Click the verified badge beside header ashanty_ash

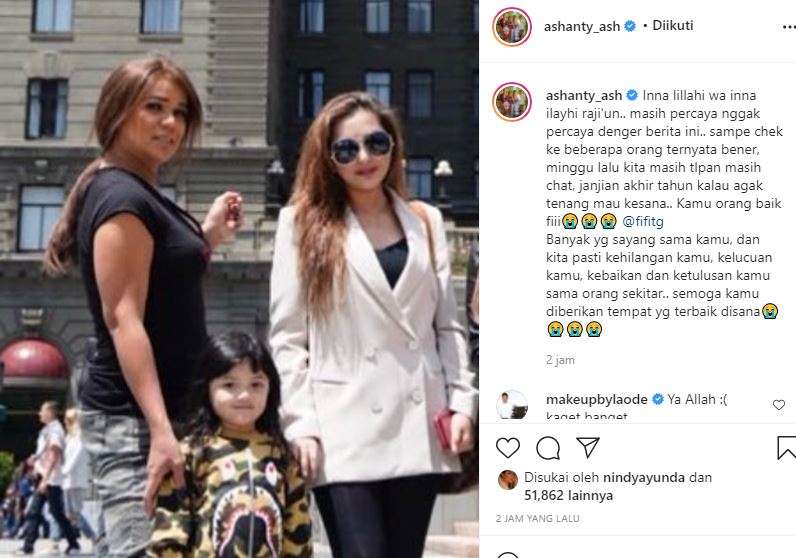[x=630, y=26]
